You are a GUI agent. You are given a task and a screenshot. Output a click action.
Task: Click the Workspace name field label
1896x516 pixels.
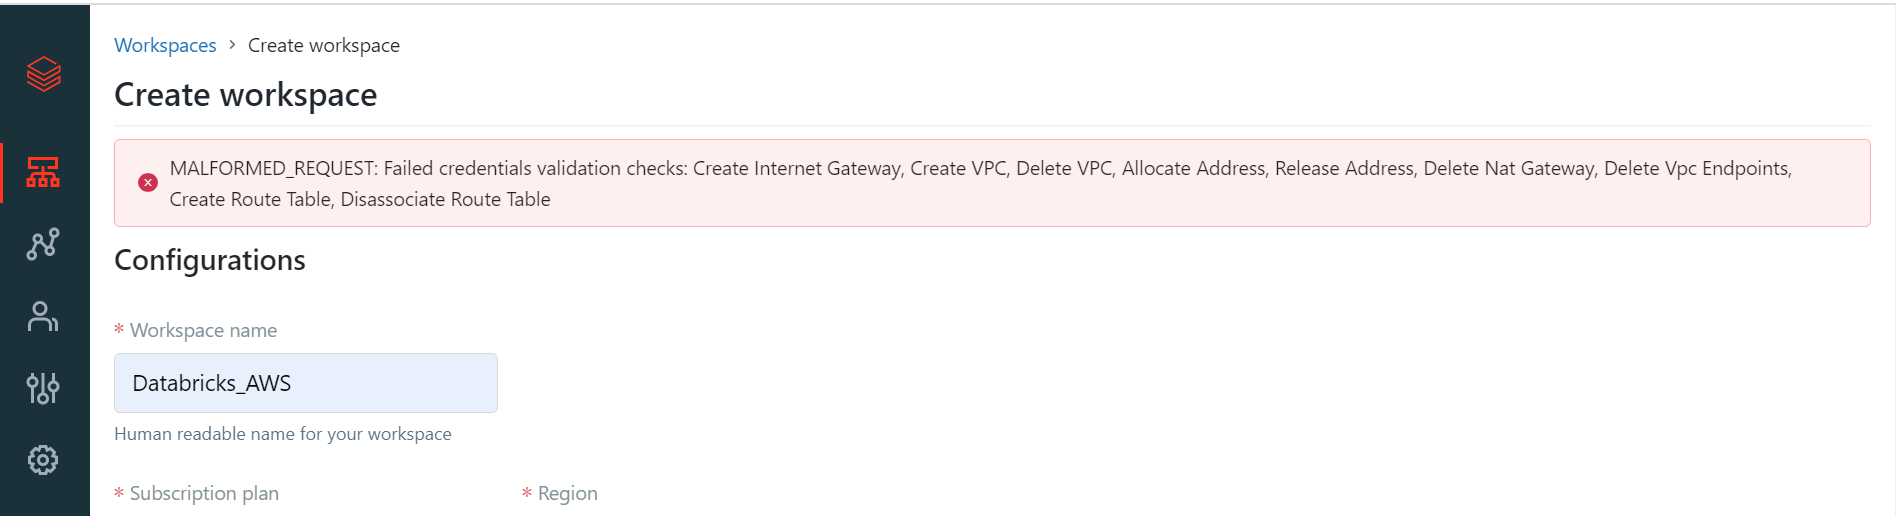(203, 330)
